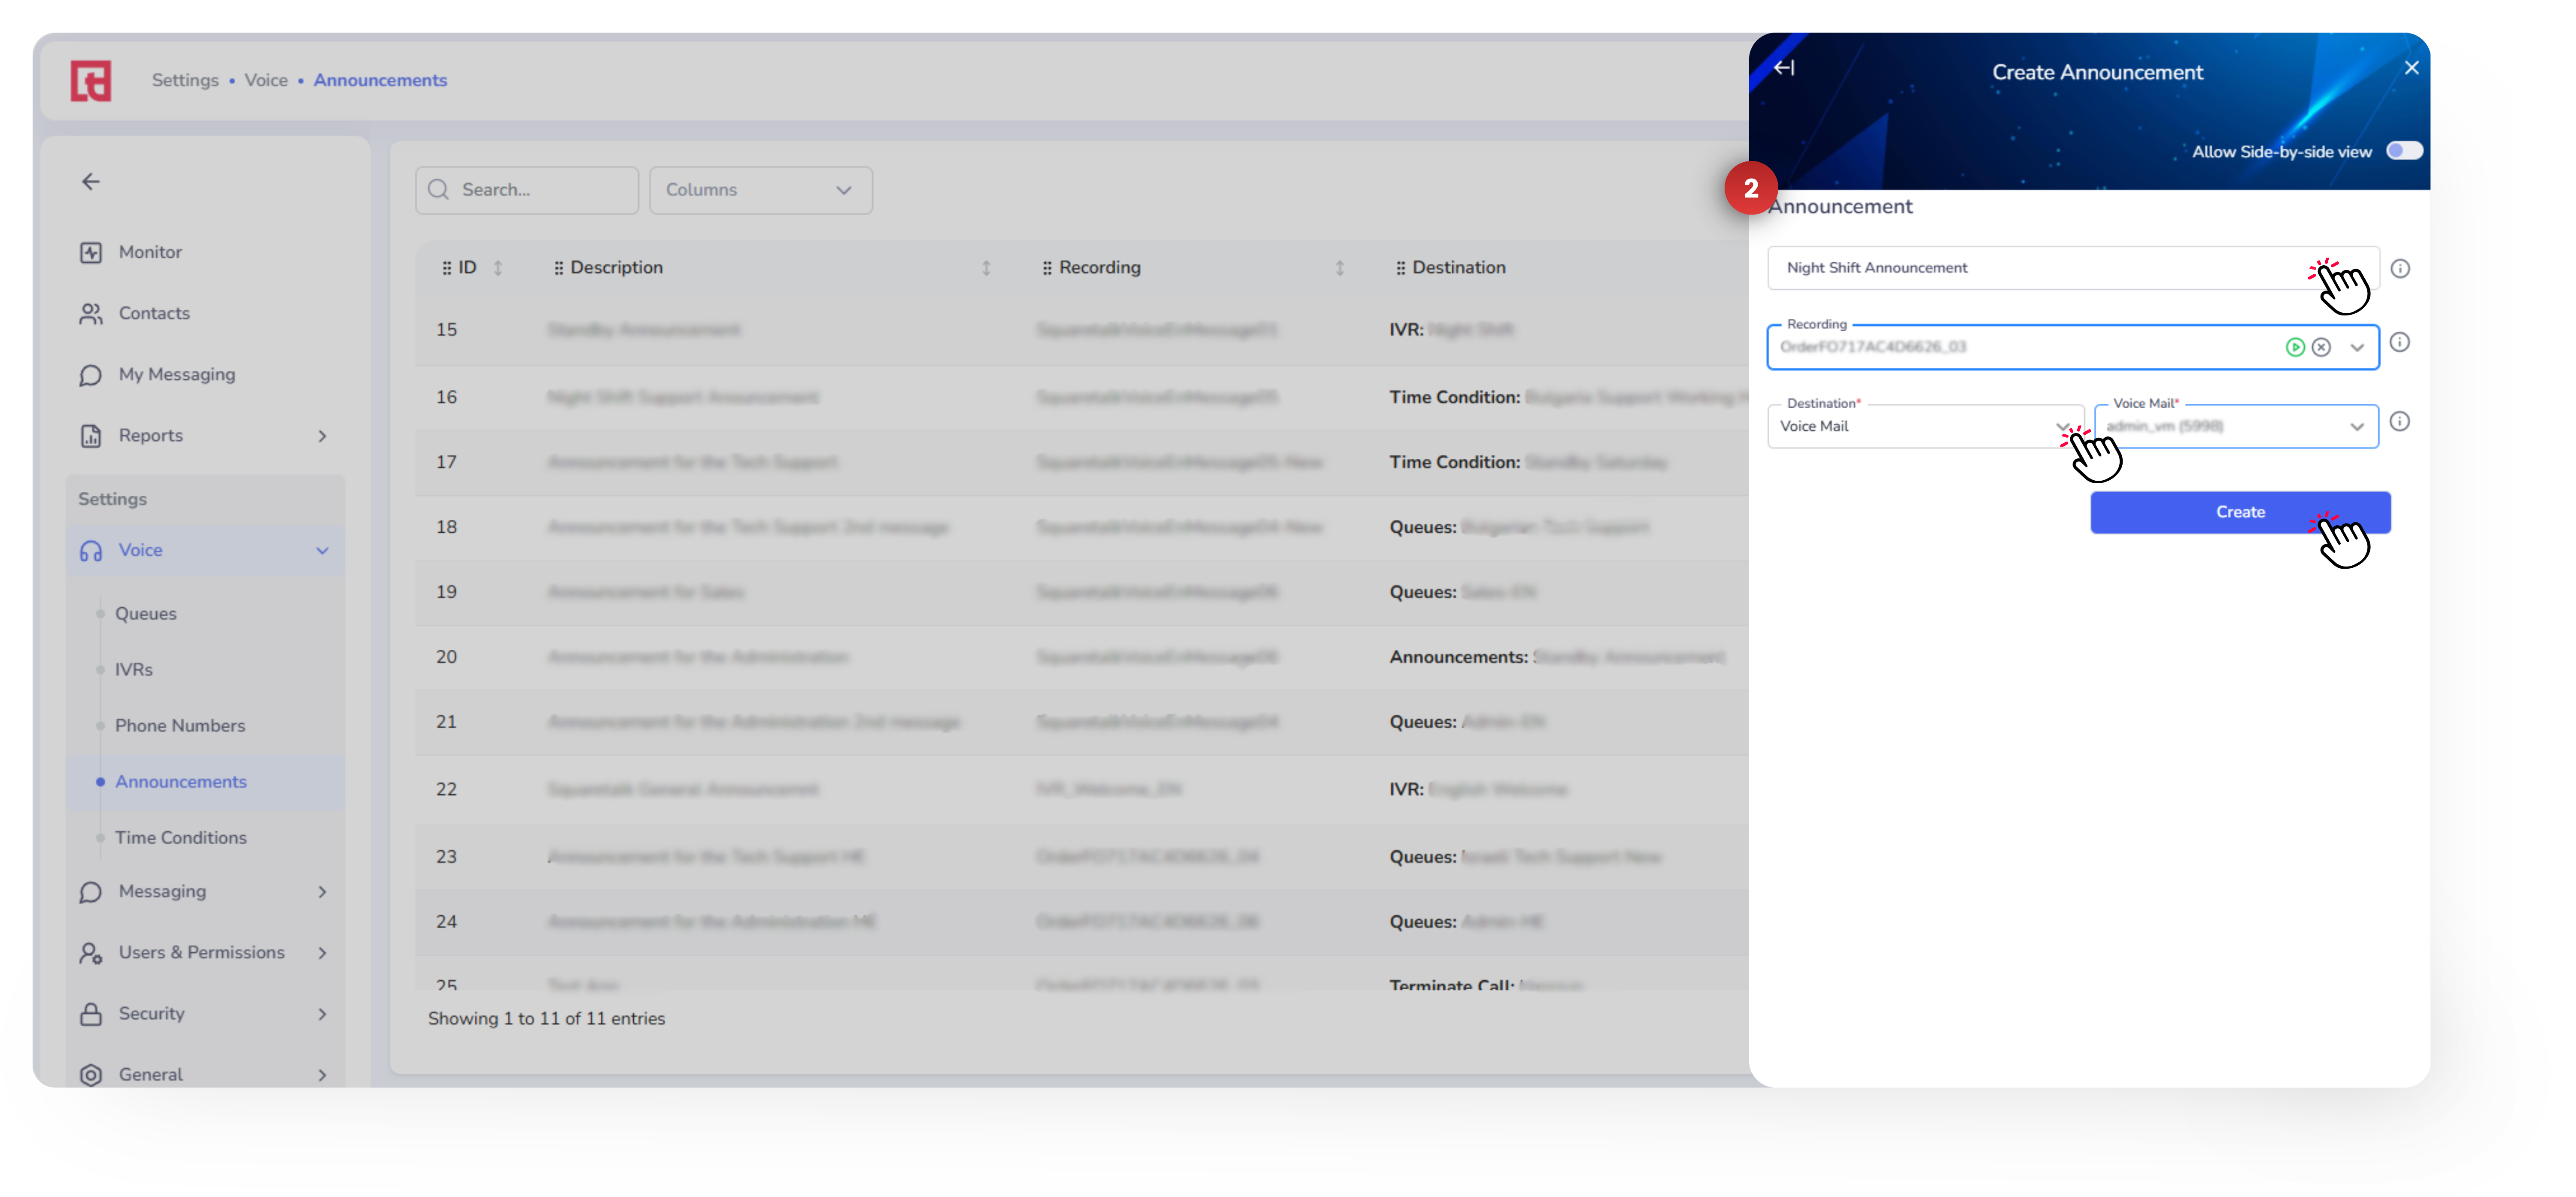Image resolution: width=2576 pixels, height=1197 pixels.
Task: Click the info icon beside Voice Mail
Action: click(2399, 421)
